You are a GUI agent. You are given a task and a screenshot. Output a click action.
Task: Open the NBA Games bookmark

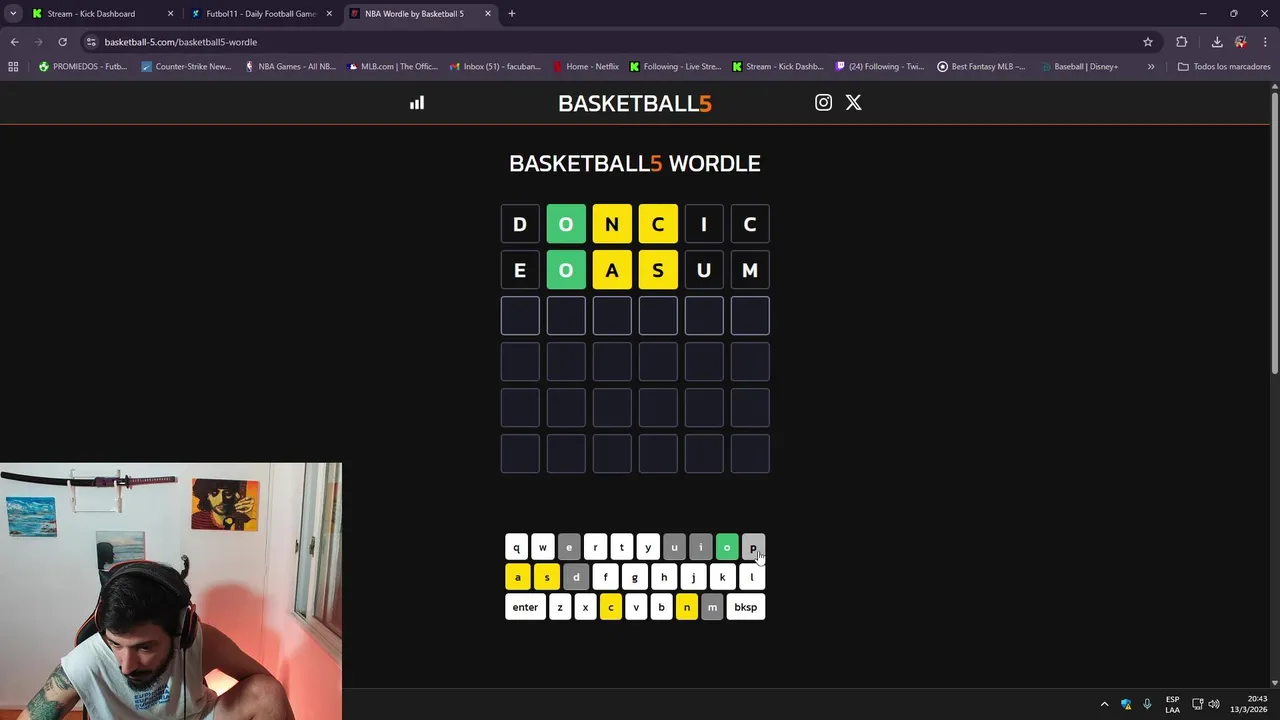click(290, 67)
